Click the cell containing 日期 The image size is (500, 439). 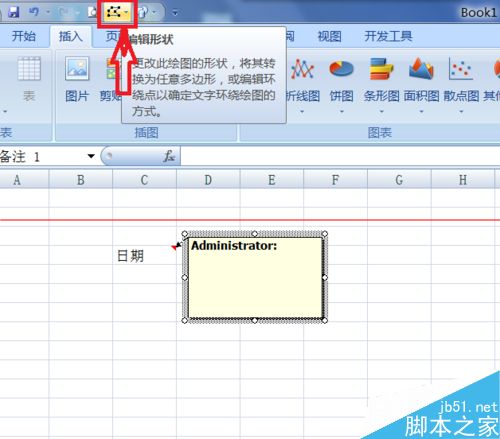click(x=144, y=255)
